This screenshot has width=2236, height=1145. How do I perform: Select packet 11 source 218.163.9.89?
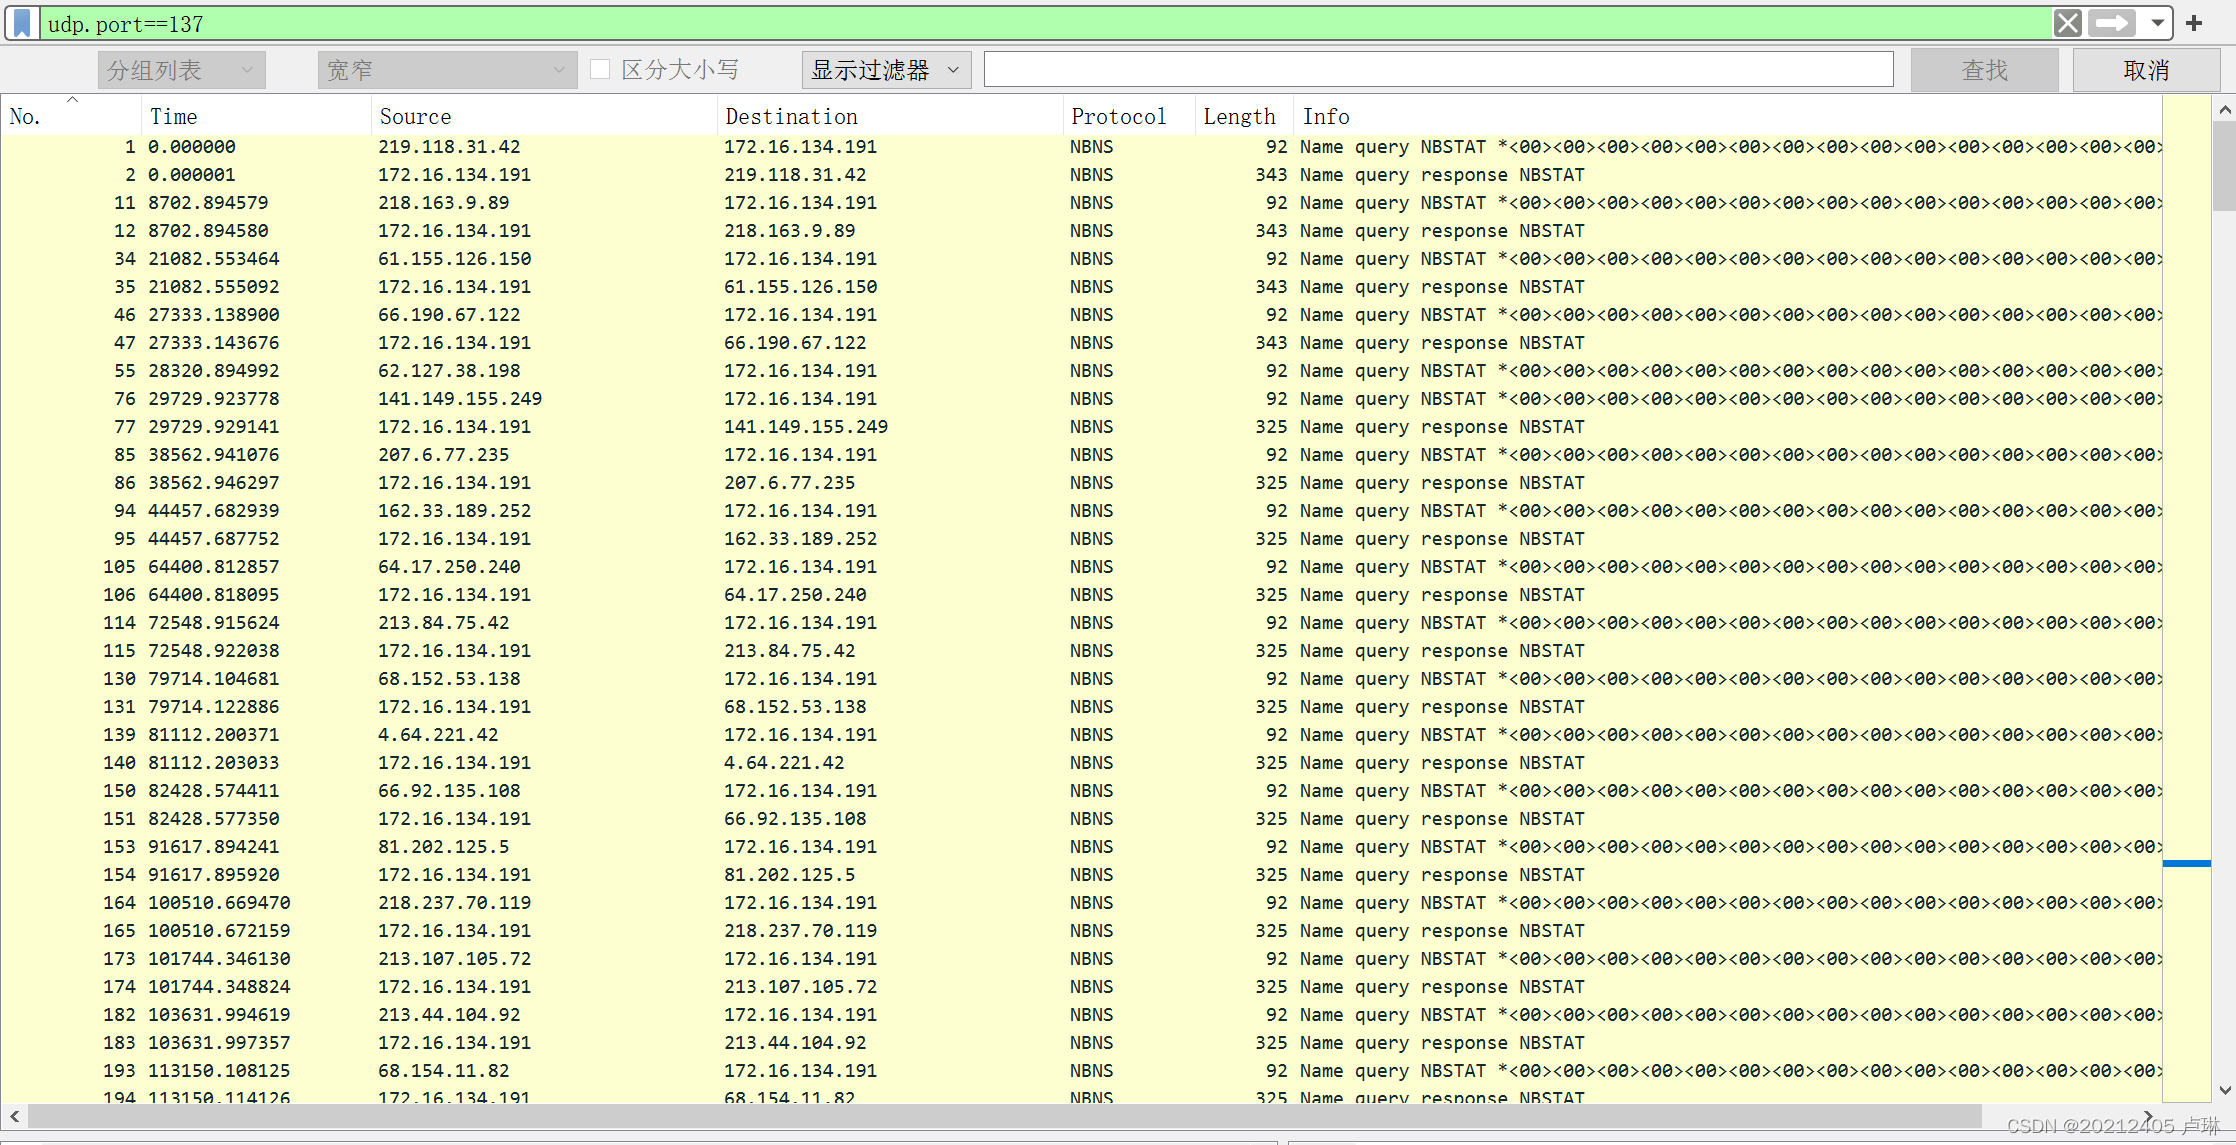coord(1081,203)
